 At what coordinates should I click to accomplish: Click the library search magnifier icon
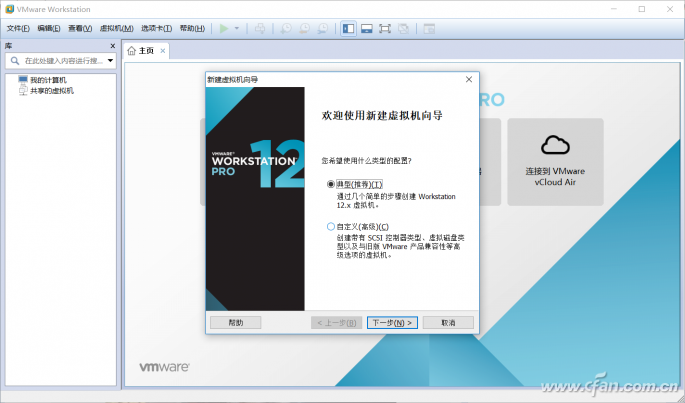[15, 61]
